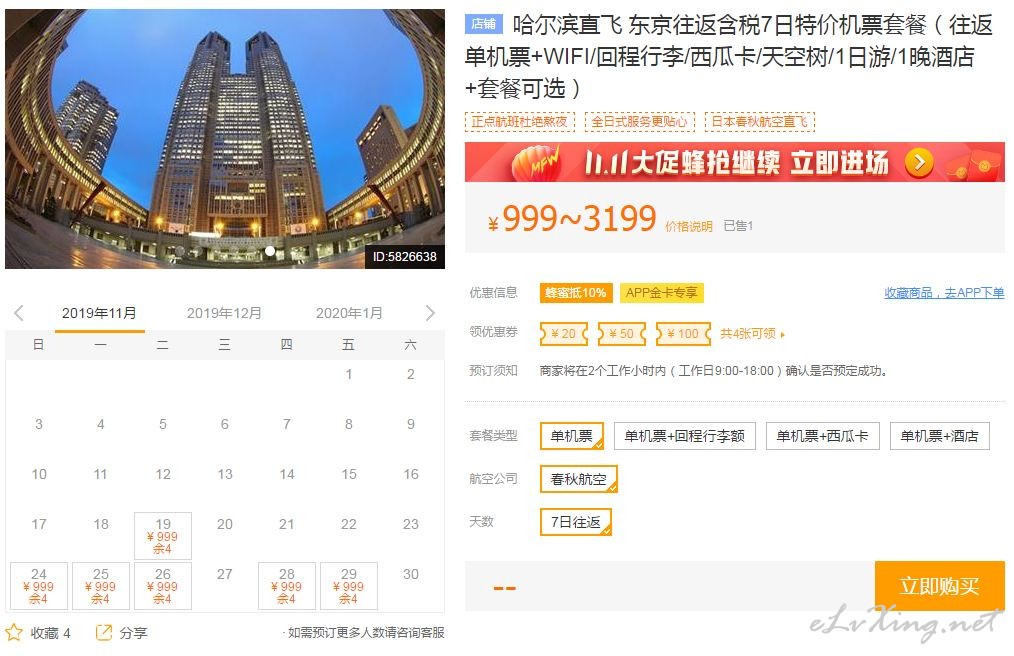This screenshot has width=1014, height=656.
Task: Select the 单机票+西瓜卡 package option
Action: click(x=823, y=436)
